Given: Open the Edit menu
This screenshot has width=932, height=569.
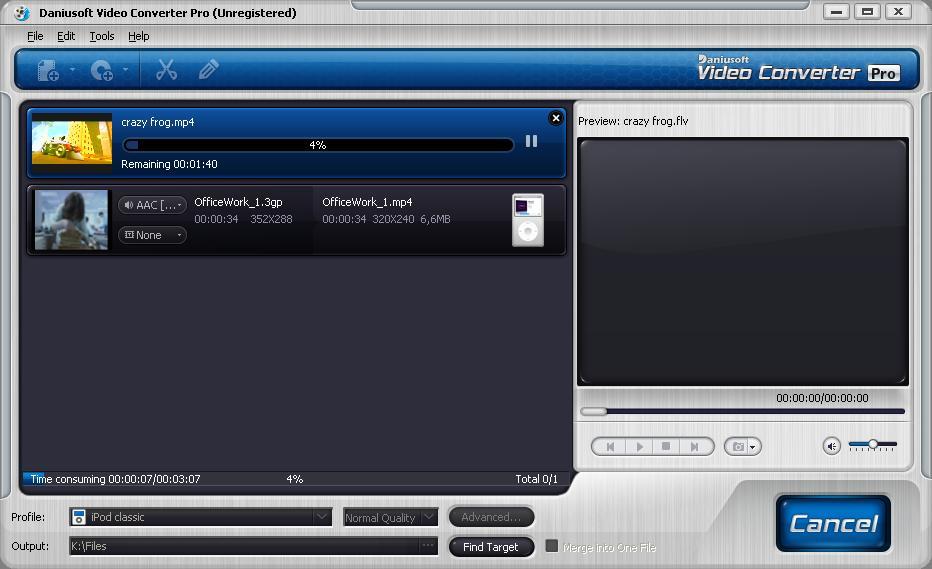Looking at the screenshot, I should (x=66, y=36).
